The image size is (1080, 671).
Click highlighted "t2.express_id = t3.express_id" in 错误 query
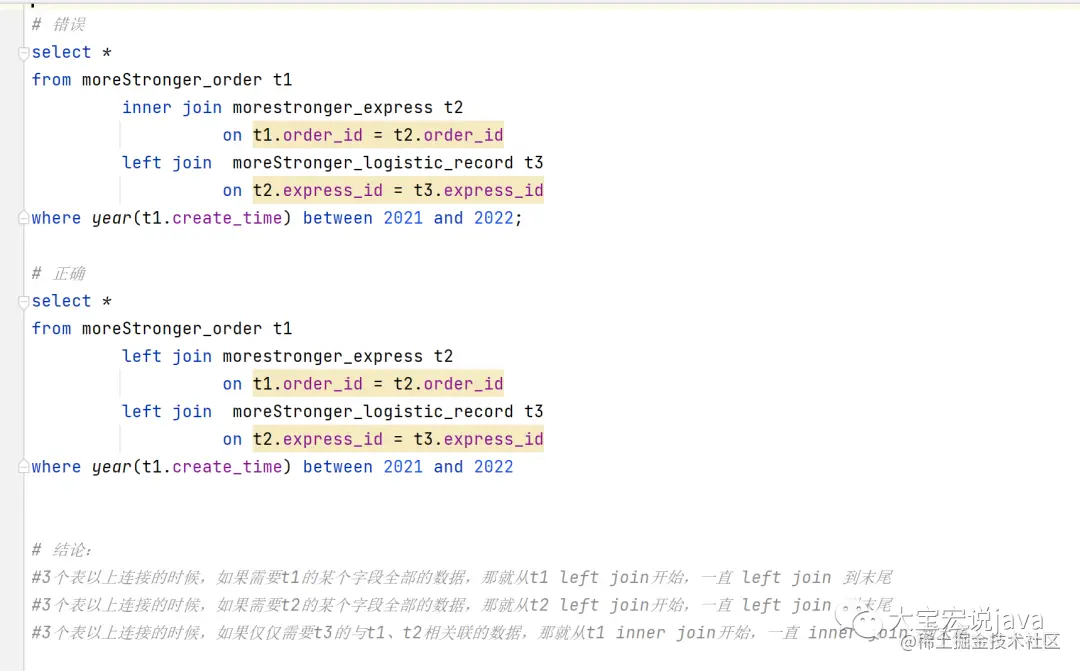pyautogui.click(x=398, y=190)
